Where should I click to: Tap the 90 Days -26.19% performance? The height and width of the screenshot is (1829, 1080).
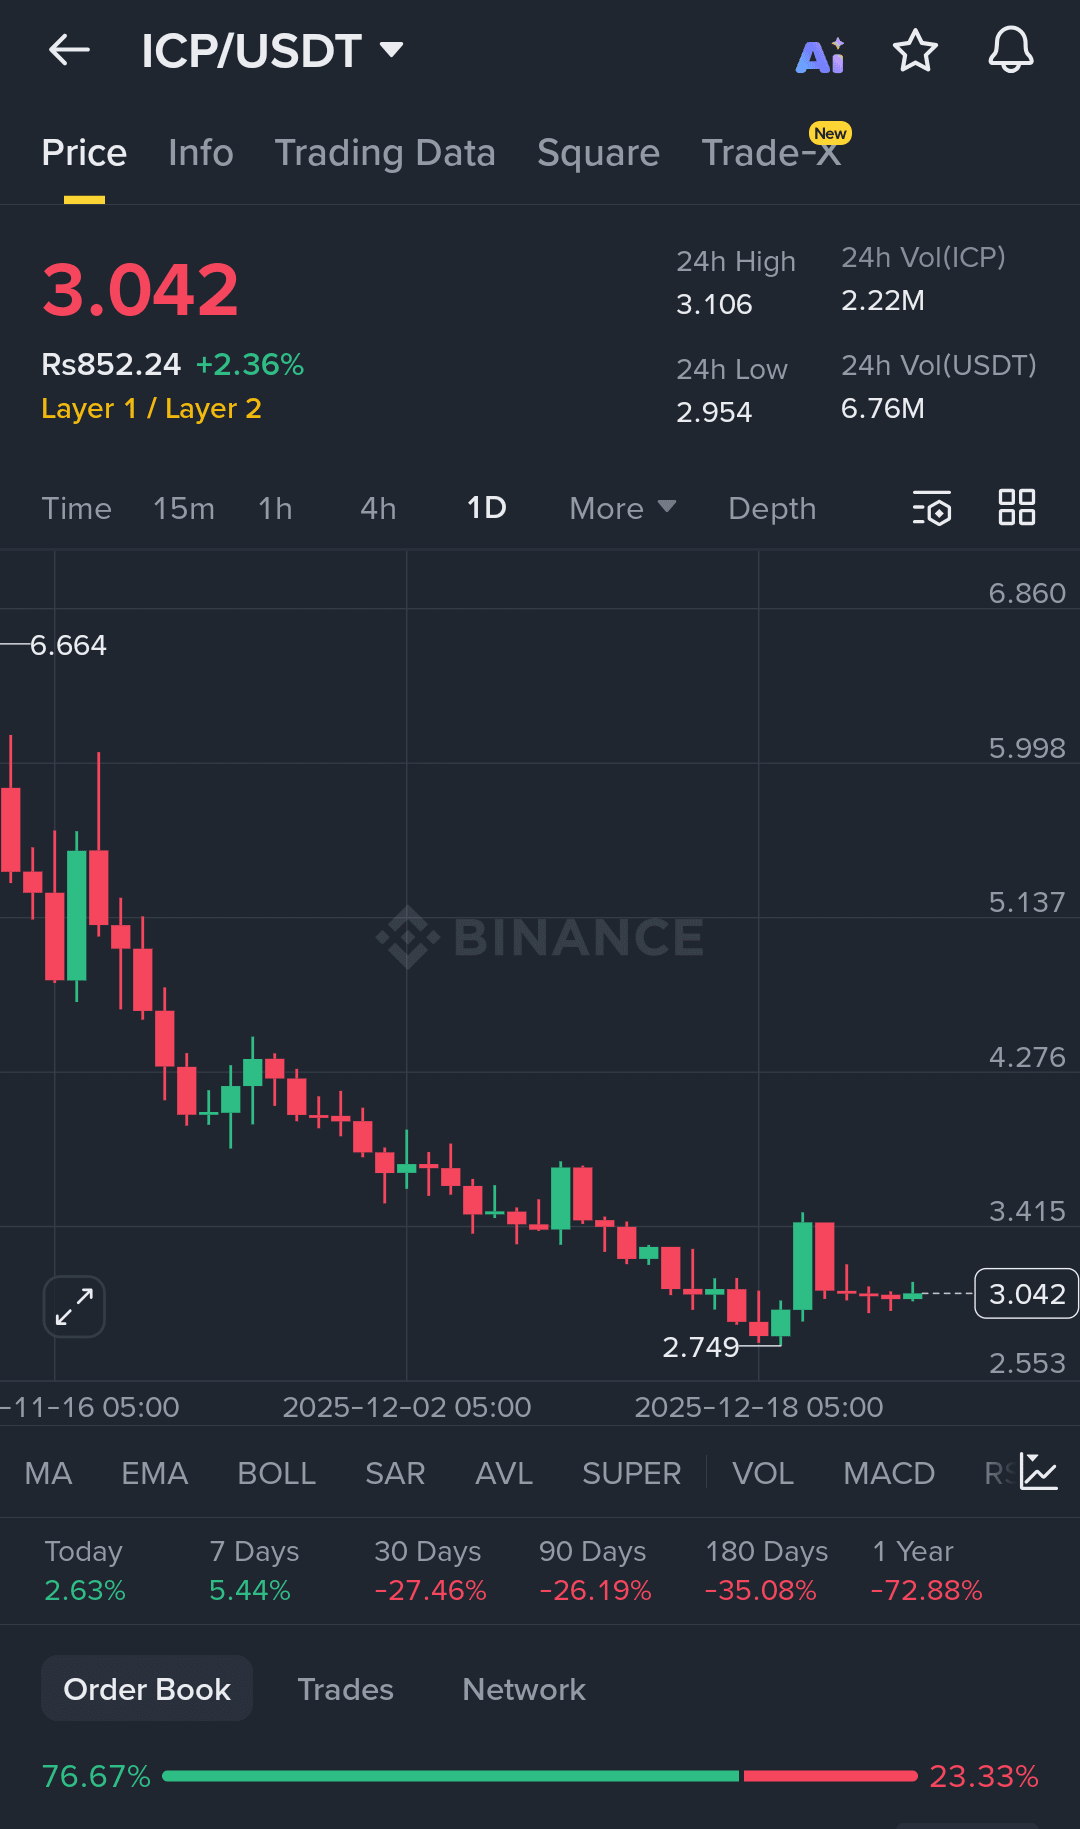click(x=595, y=1570)
